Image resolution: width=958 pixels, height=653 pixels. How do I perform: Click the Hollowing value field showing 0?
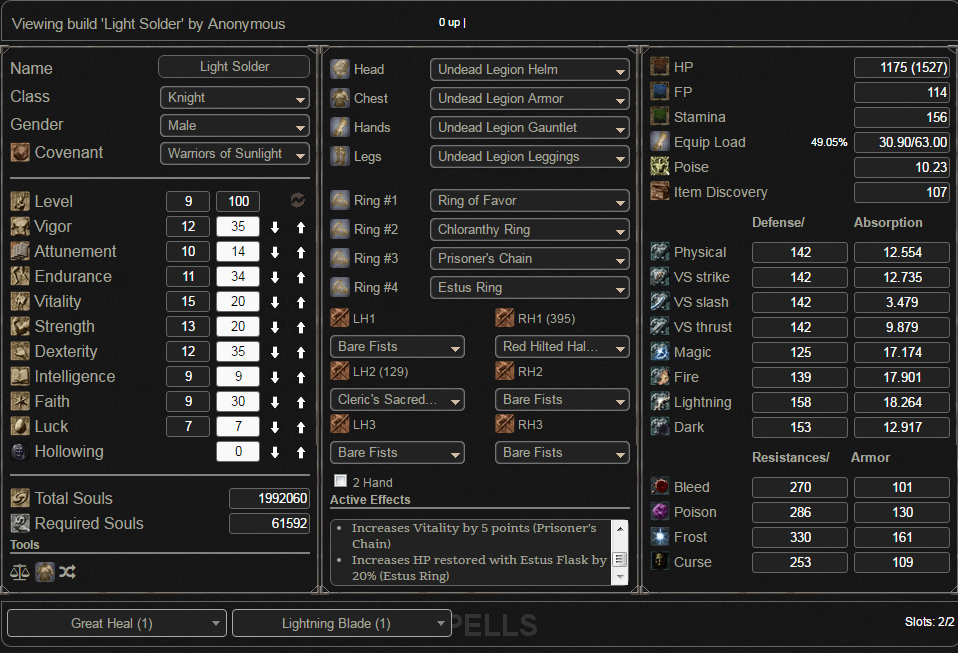pos(238,451)
